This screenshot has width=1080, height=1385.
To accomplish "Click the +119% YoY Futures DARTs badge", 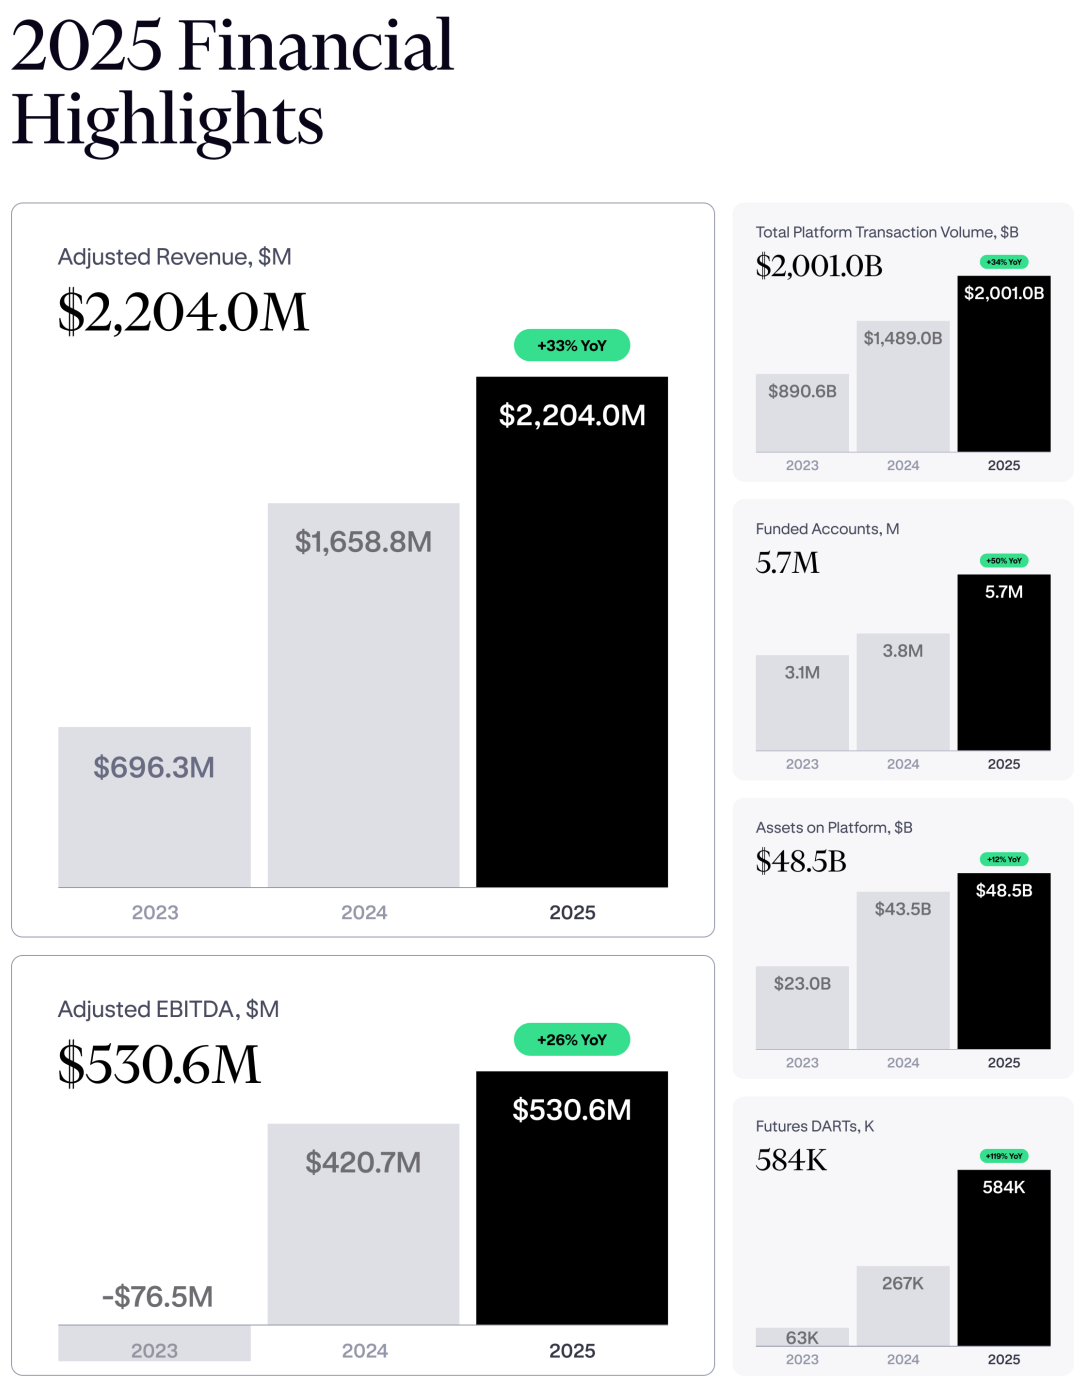I will click(1004, 1156).
